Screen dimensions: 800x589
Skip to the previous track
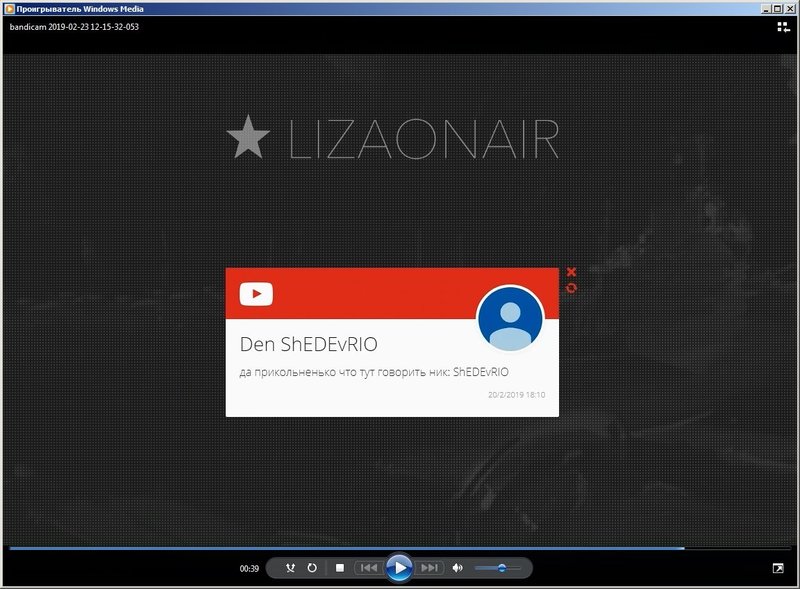tap(368, 568)
